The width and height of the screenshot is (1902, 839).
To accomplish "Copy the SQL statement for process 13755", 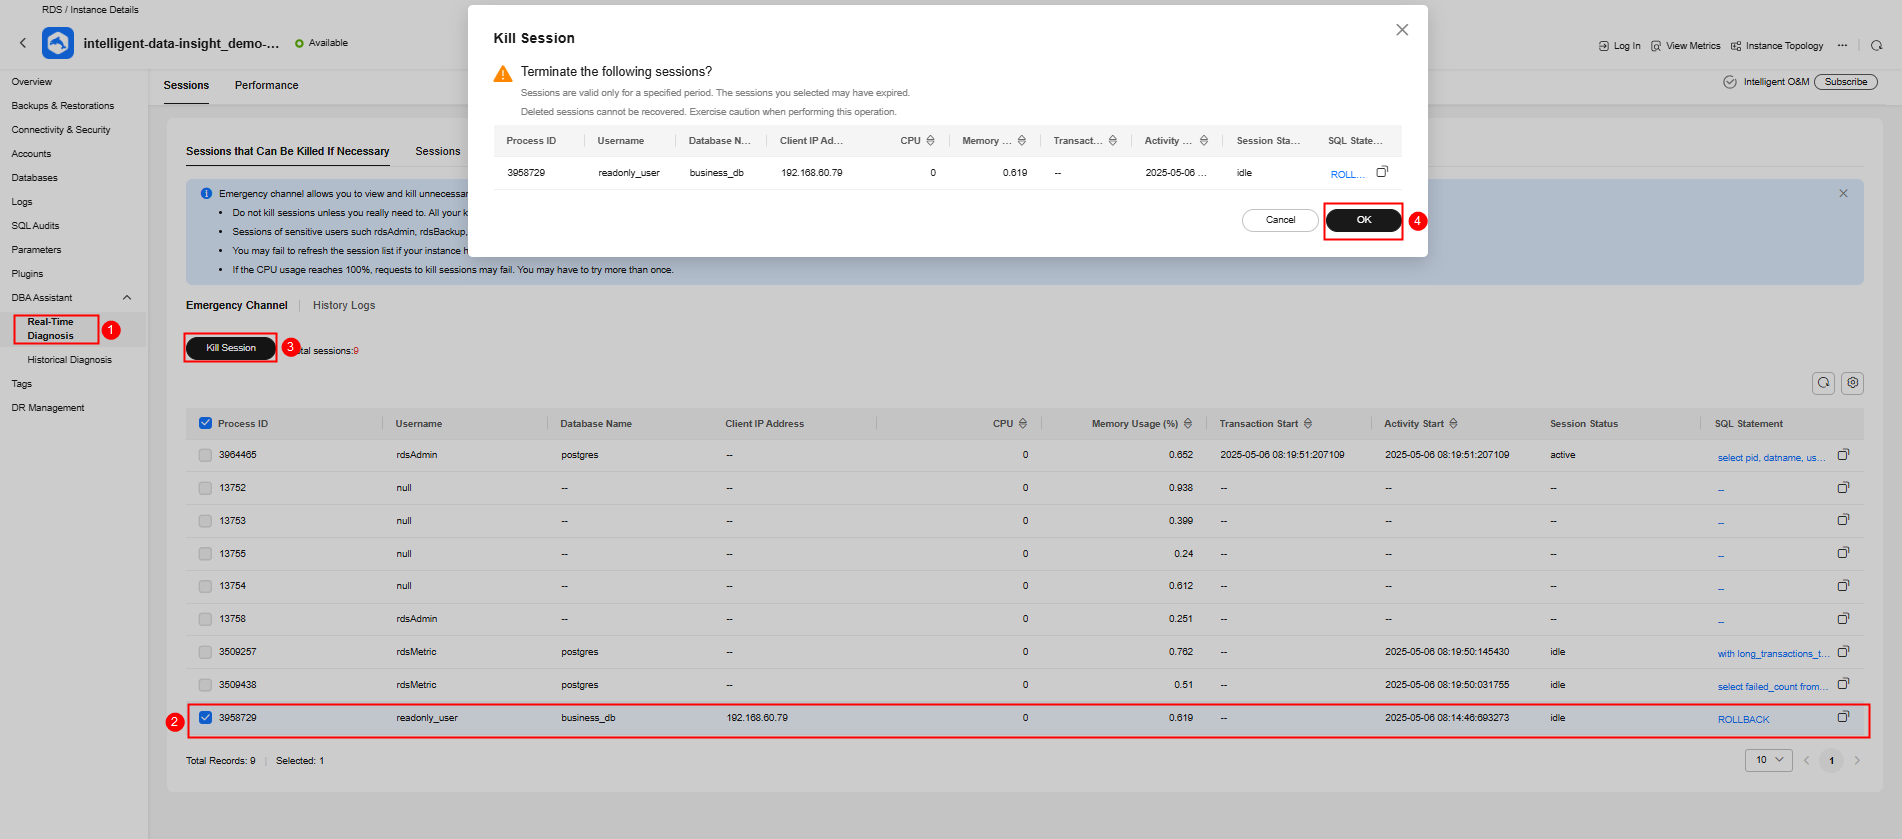I will point(1843,553).
